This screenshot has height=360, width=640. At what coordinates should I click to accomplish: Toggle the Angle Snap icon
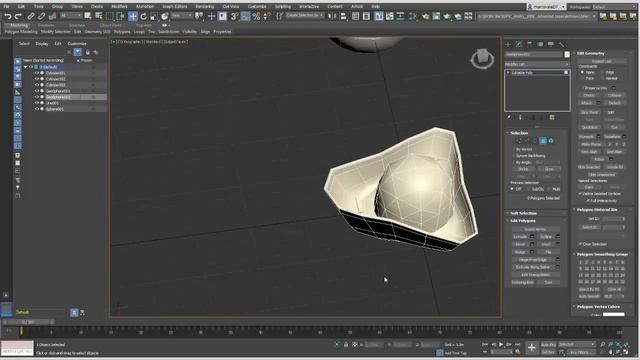(245, 16)
